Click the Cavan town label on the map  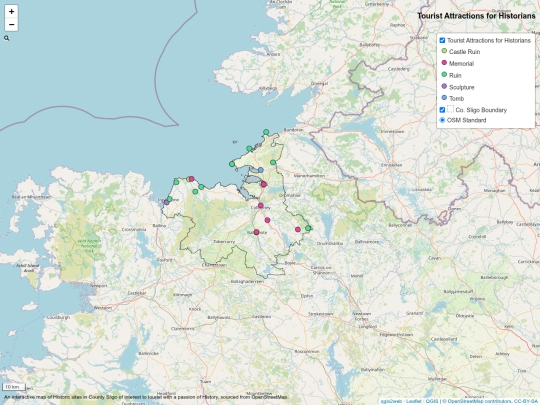(x=435, y=258)
